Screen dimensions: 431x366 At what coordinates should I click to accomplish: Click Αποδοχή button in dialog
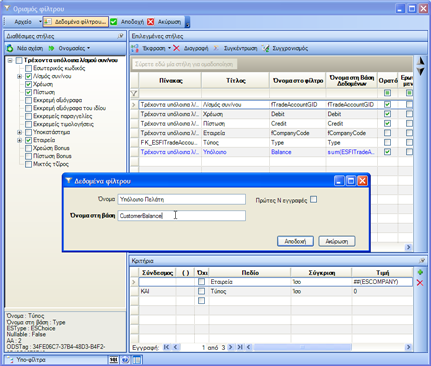295,241
